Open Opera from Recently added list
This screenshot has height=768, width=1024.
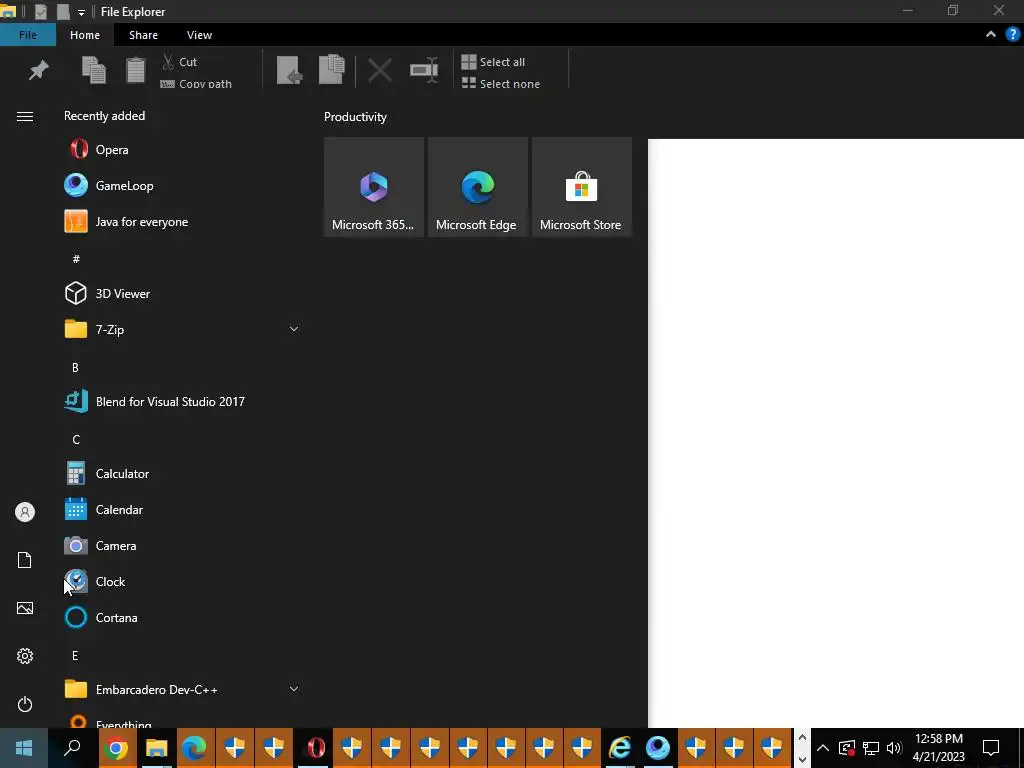tap(180, 150)
